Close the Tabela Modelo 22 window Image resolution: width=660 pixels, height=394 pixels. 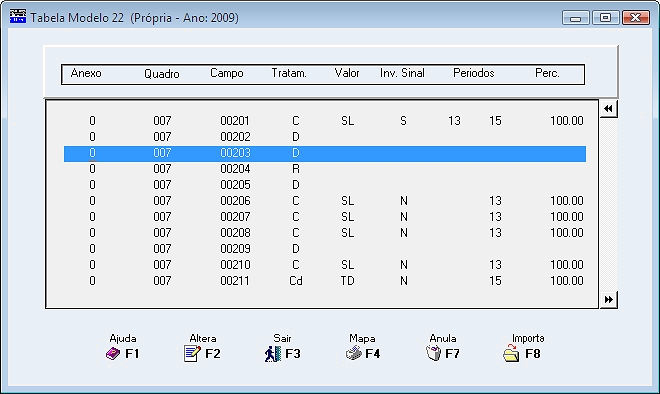tap(636, 18)
